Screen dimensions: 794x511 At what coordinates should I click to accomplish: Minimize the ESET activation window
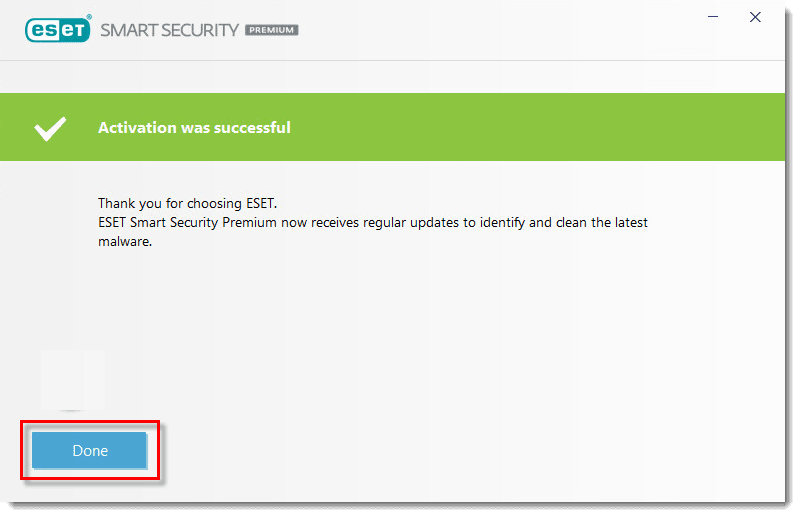713,17
